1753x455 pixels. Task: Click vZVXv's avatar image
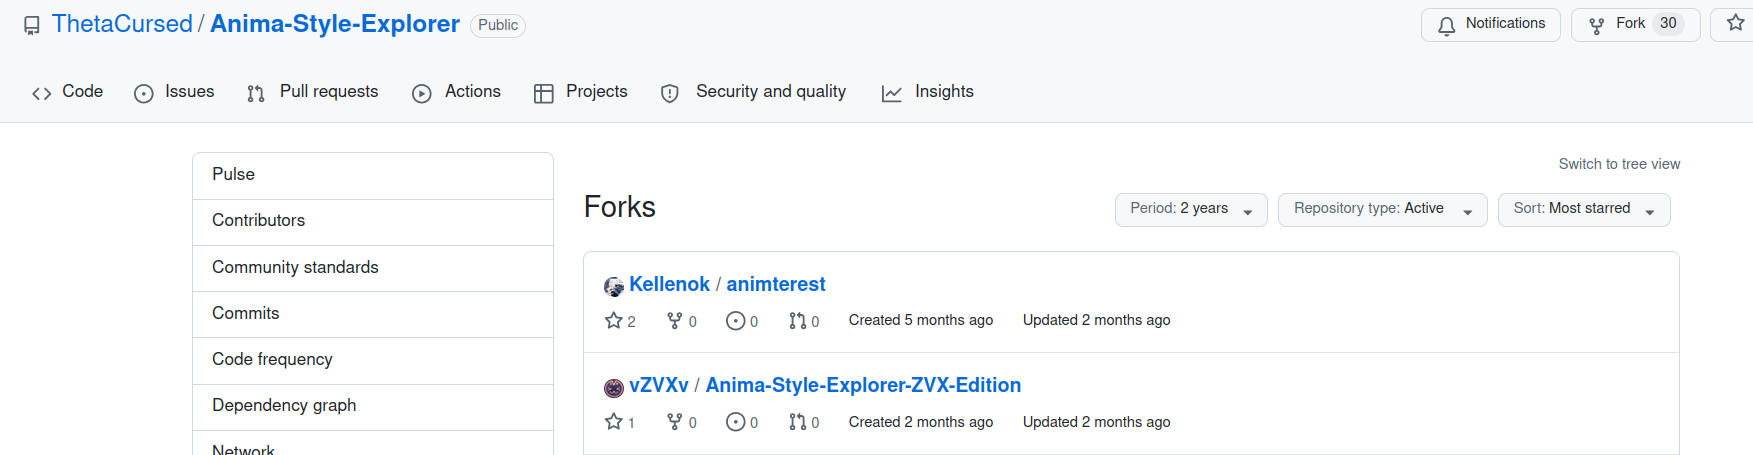(x=614, y=388)
